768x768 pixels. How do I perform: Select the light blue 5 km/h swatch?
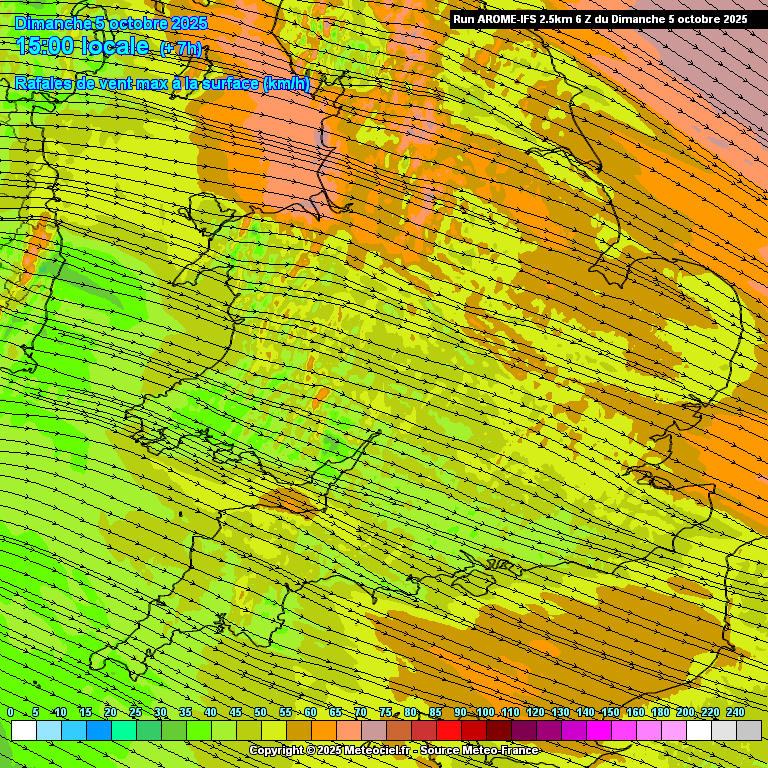coord(49,731)
